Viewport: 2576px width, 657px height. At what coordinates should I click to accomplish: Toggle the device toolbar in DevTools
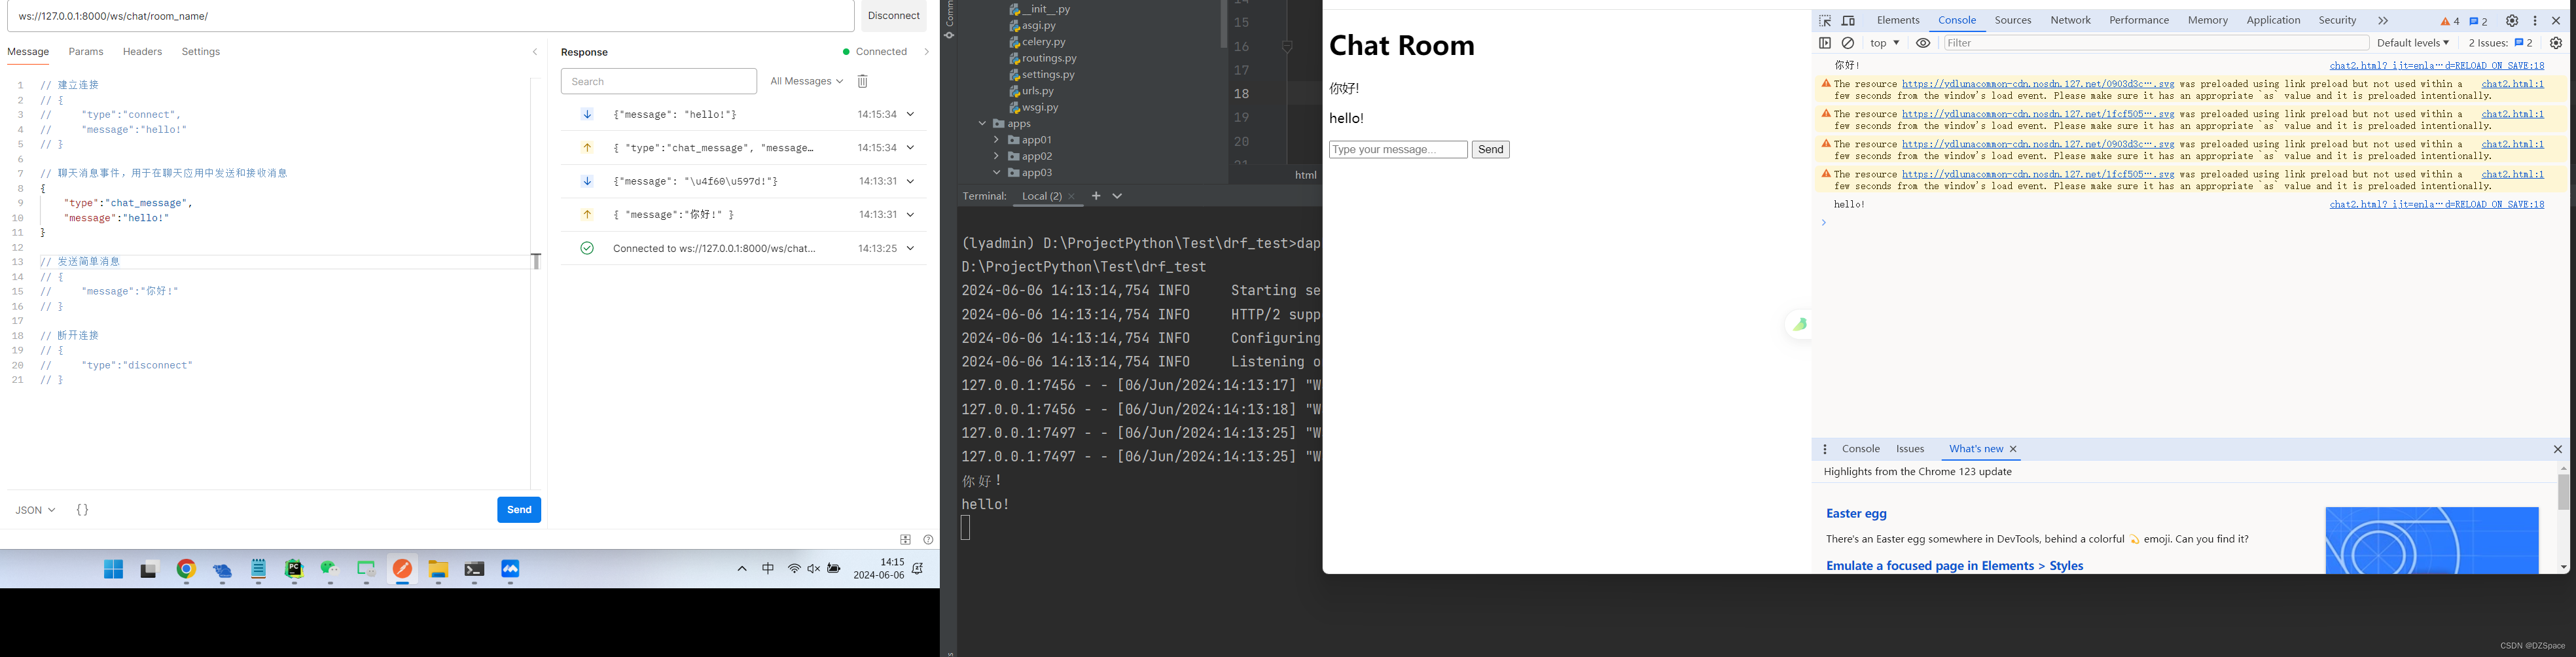1847,20
